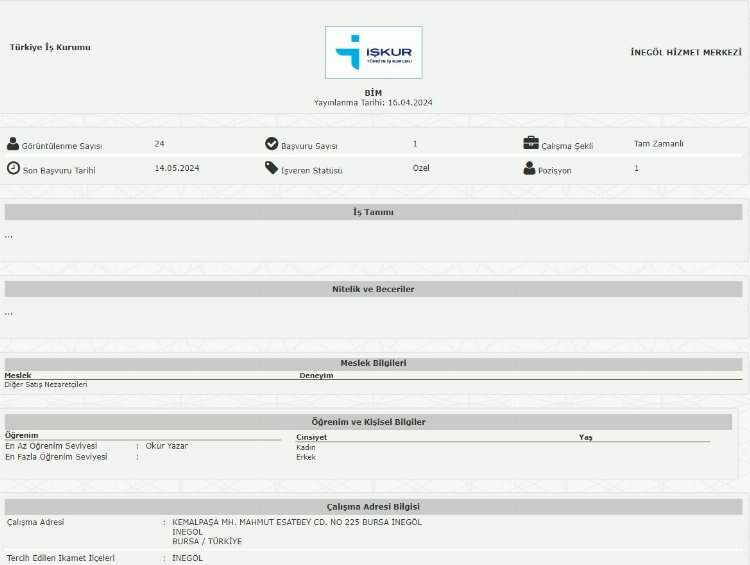Viewport: 750px width, 565px height.
Task: Select the İş Tanımı section header
Action: tap(373, 212)
